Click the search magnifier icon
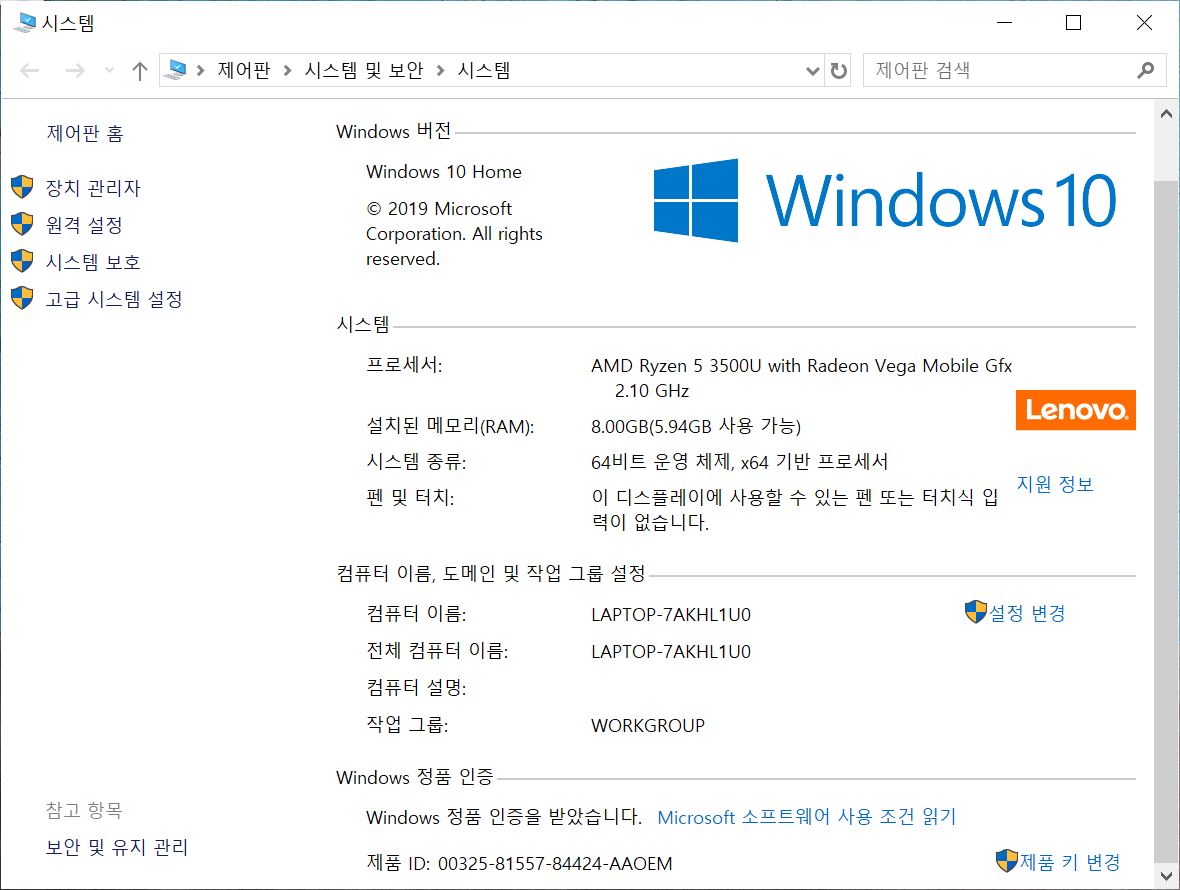Image resolution: width=1180 pixels, height=890 pixels. [x=1146, y=70]
